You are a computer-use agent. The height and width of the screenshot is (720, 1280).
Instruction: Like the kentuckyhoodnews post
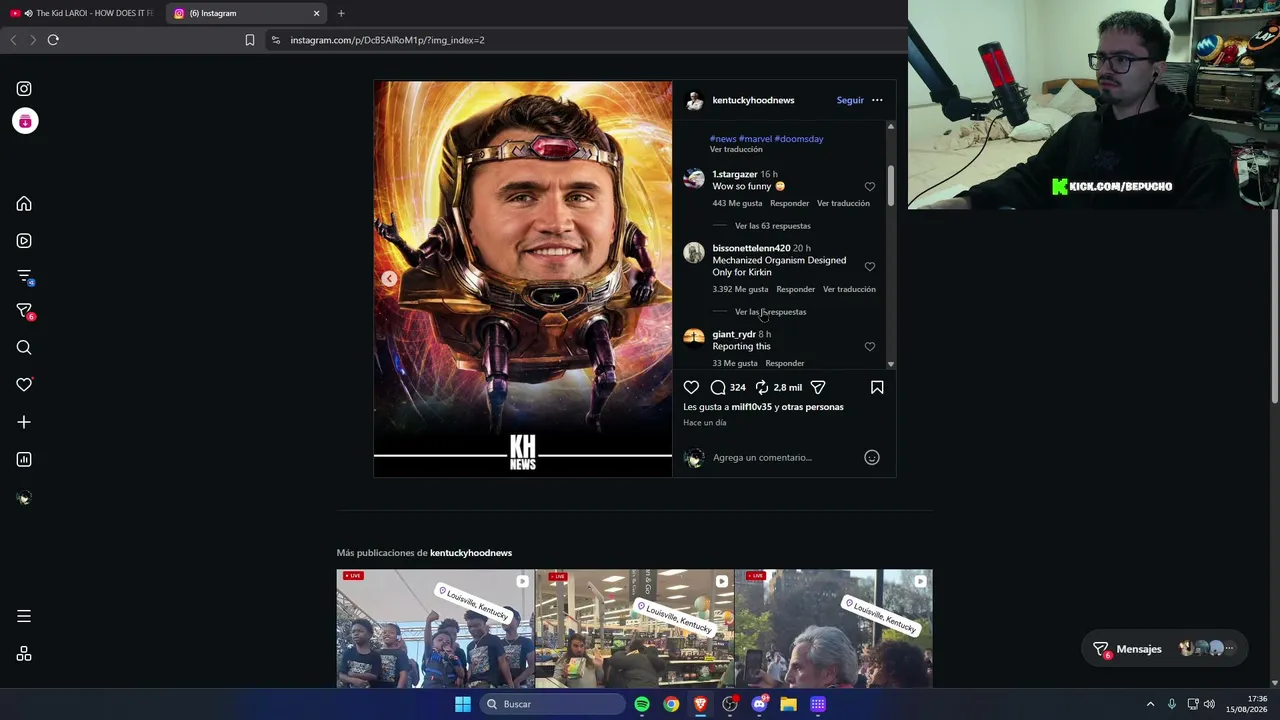[x=691, y=387]
